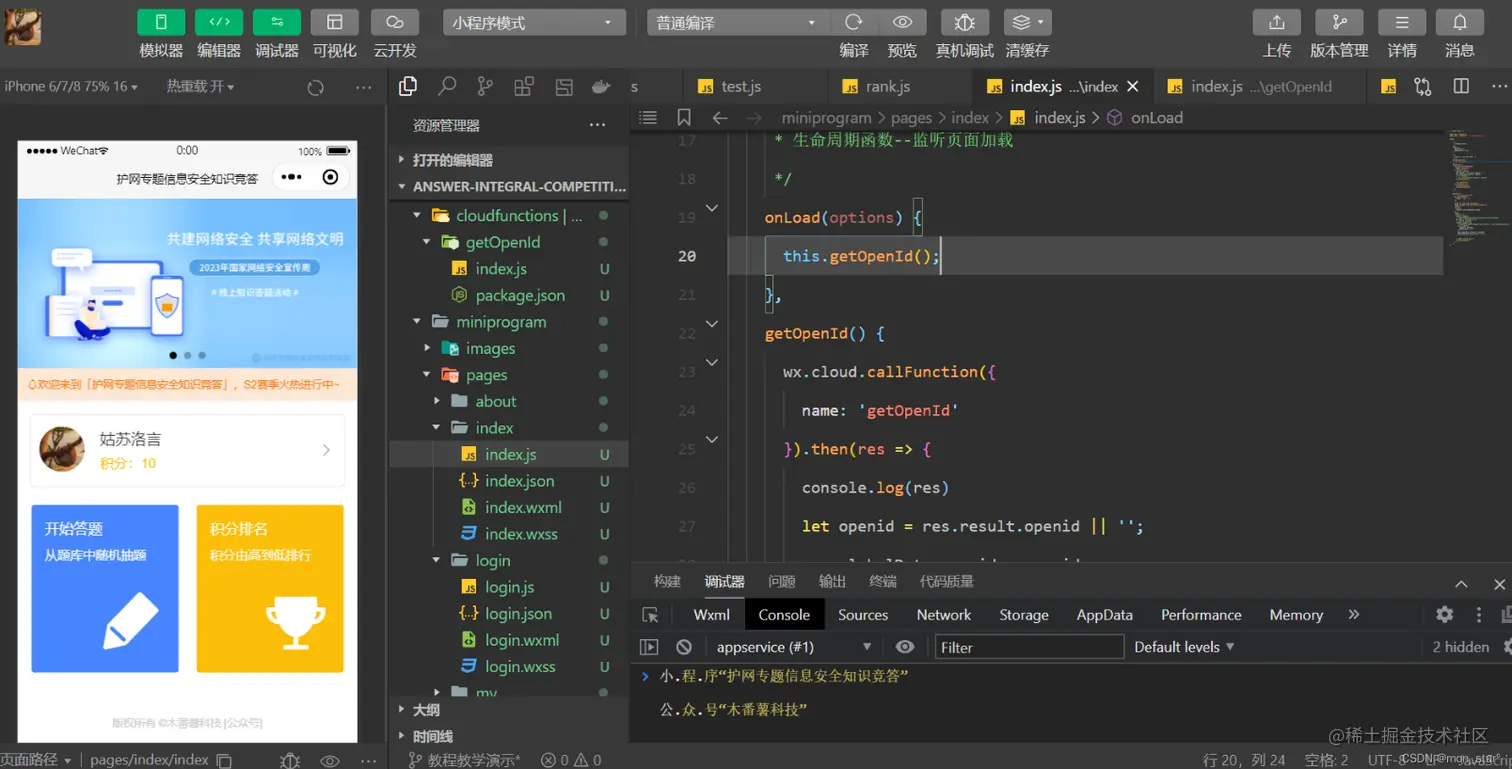This screenshot has height=769, width=1512.
Task: Click the console Filter input field
Action: coord(1029,647)
